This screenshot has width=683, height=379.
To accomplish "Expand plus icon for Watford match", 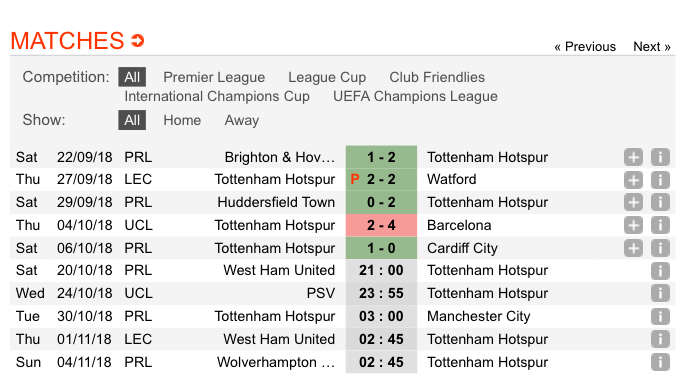I will (633, 180).
